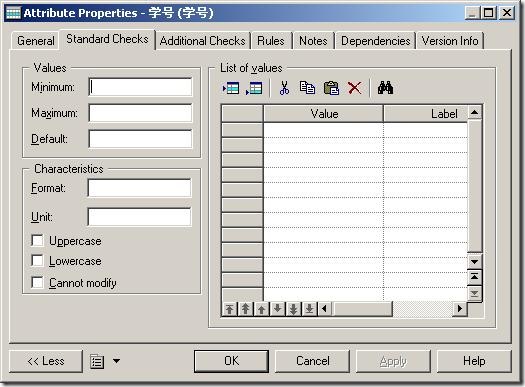Open the dropdown arrow beside properties menu icon
525x387 pixels.
point(116,361)
